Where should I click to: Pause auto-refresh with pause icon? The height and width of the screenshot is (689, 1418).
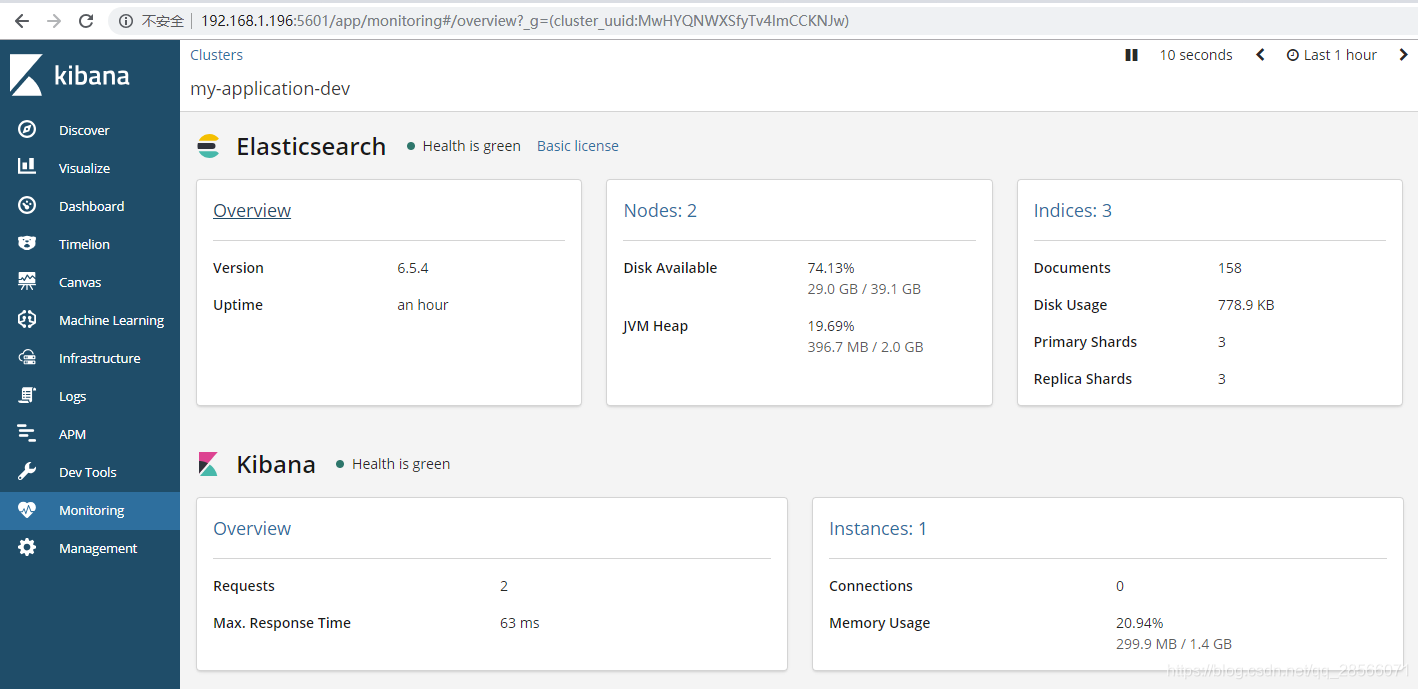[x=1131, y=55]
